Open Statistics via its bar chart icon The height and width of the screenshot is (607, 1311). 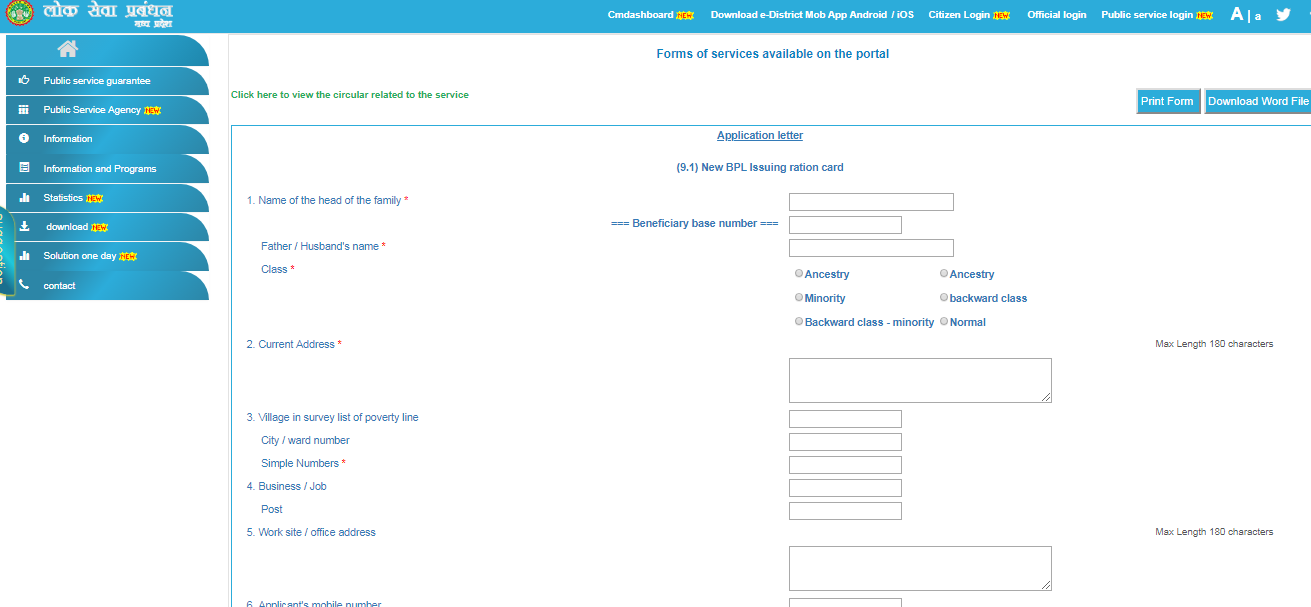click(22, 198)
